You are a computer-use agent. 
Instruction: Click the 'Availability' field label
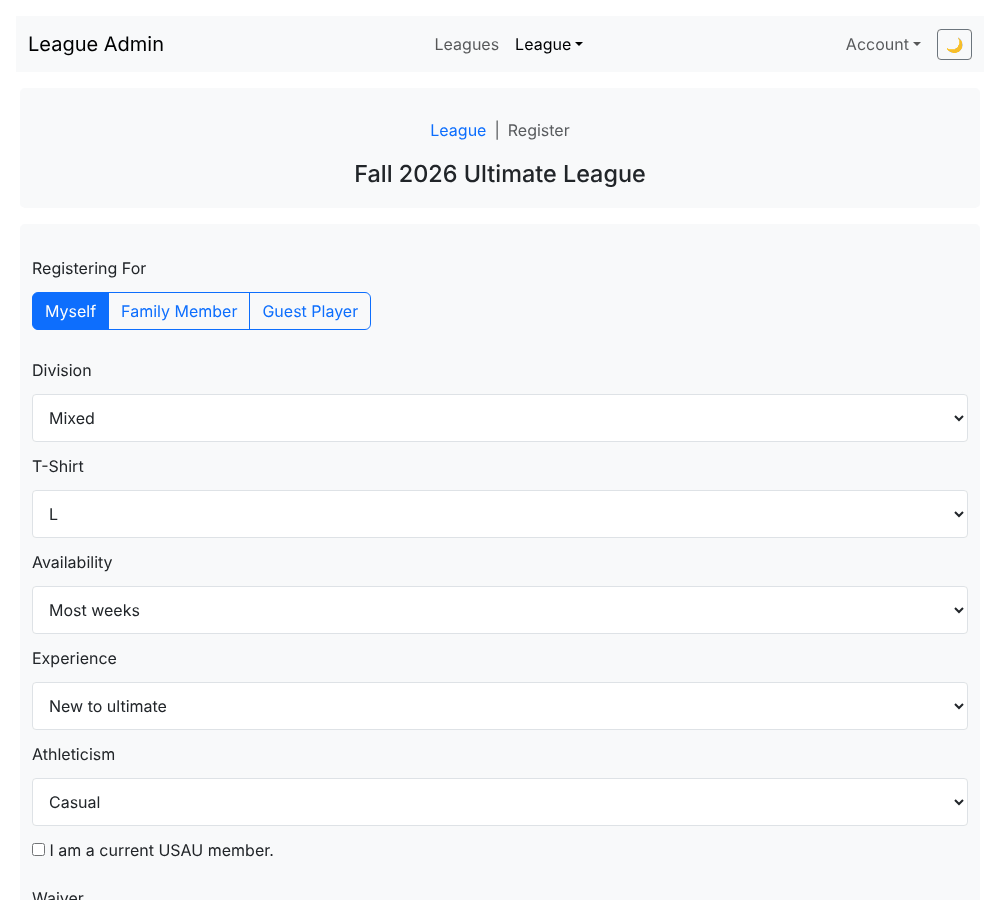[x=72, y=563]
